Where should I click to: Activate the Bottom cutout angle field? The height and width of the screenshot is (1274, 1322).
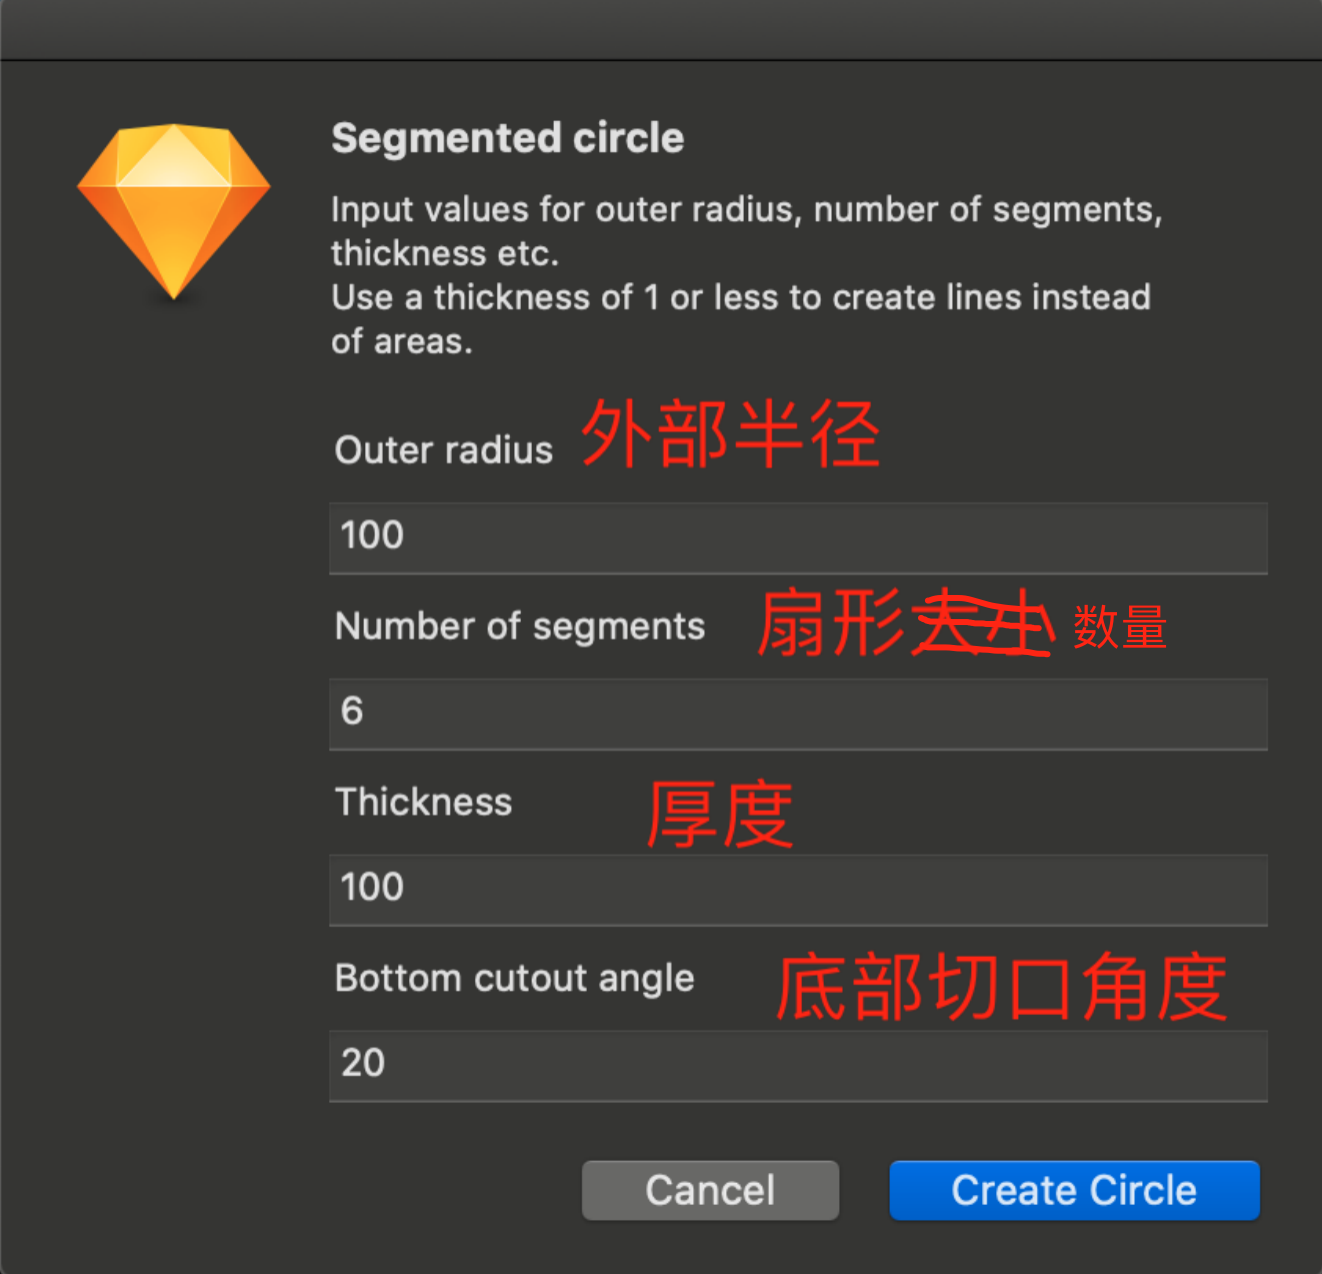(x=798, y=1066)
